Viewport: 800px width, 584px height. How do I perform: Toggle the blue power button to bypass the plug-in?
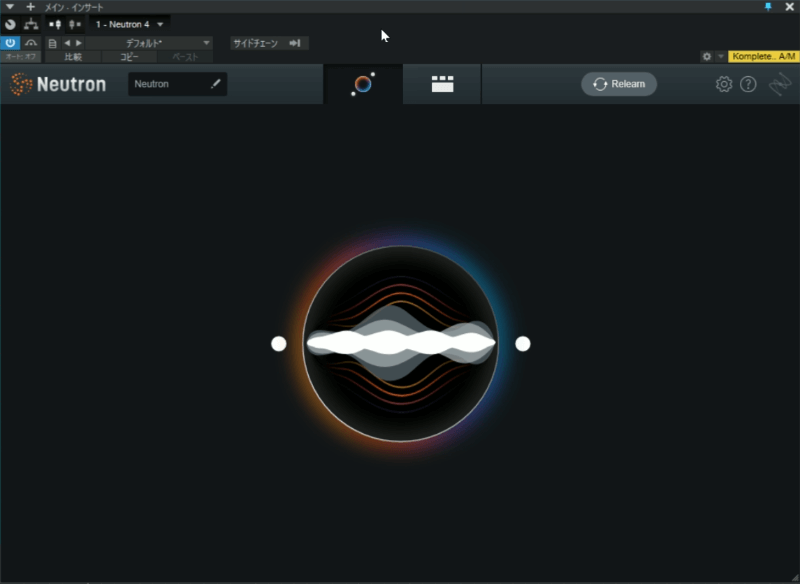tap(10, 43)
